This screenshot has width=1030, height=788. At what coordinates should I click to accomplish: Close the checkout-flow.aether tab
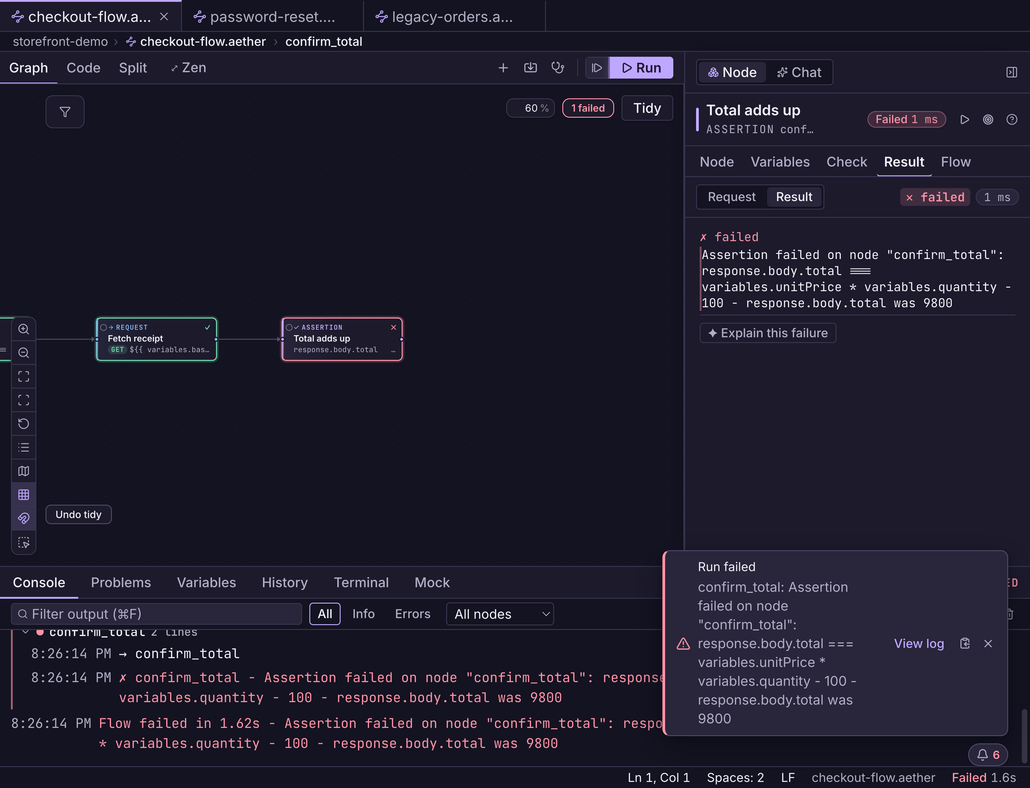tap(164, 16)
